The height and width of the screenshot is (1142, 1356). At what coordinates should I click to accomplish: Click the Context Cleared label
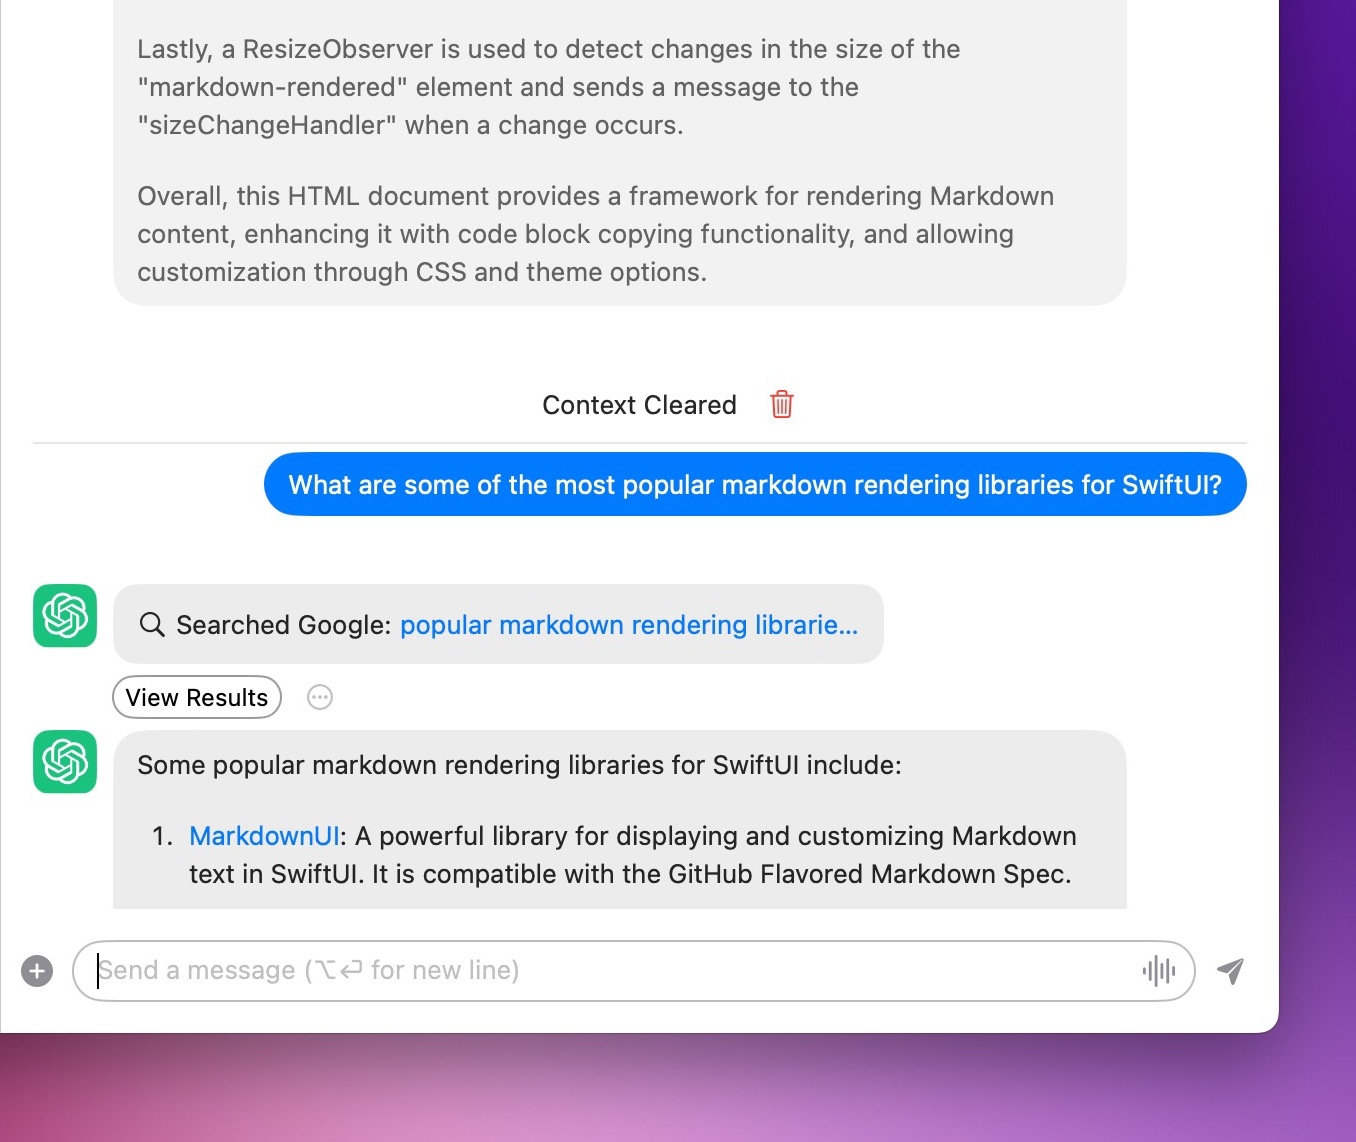coord(639,405)
